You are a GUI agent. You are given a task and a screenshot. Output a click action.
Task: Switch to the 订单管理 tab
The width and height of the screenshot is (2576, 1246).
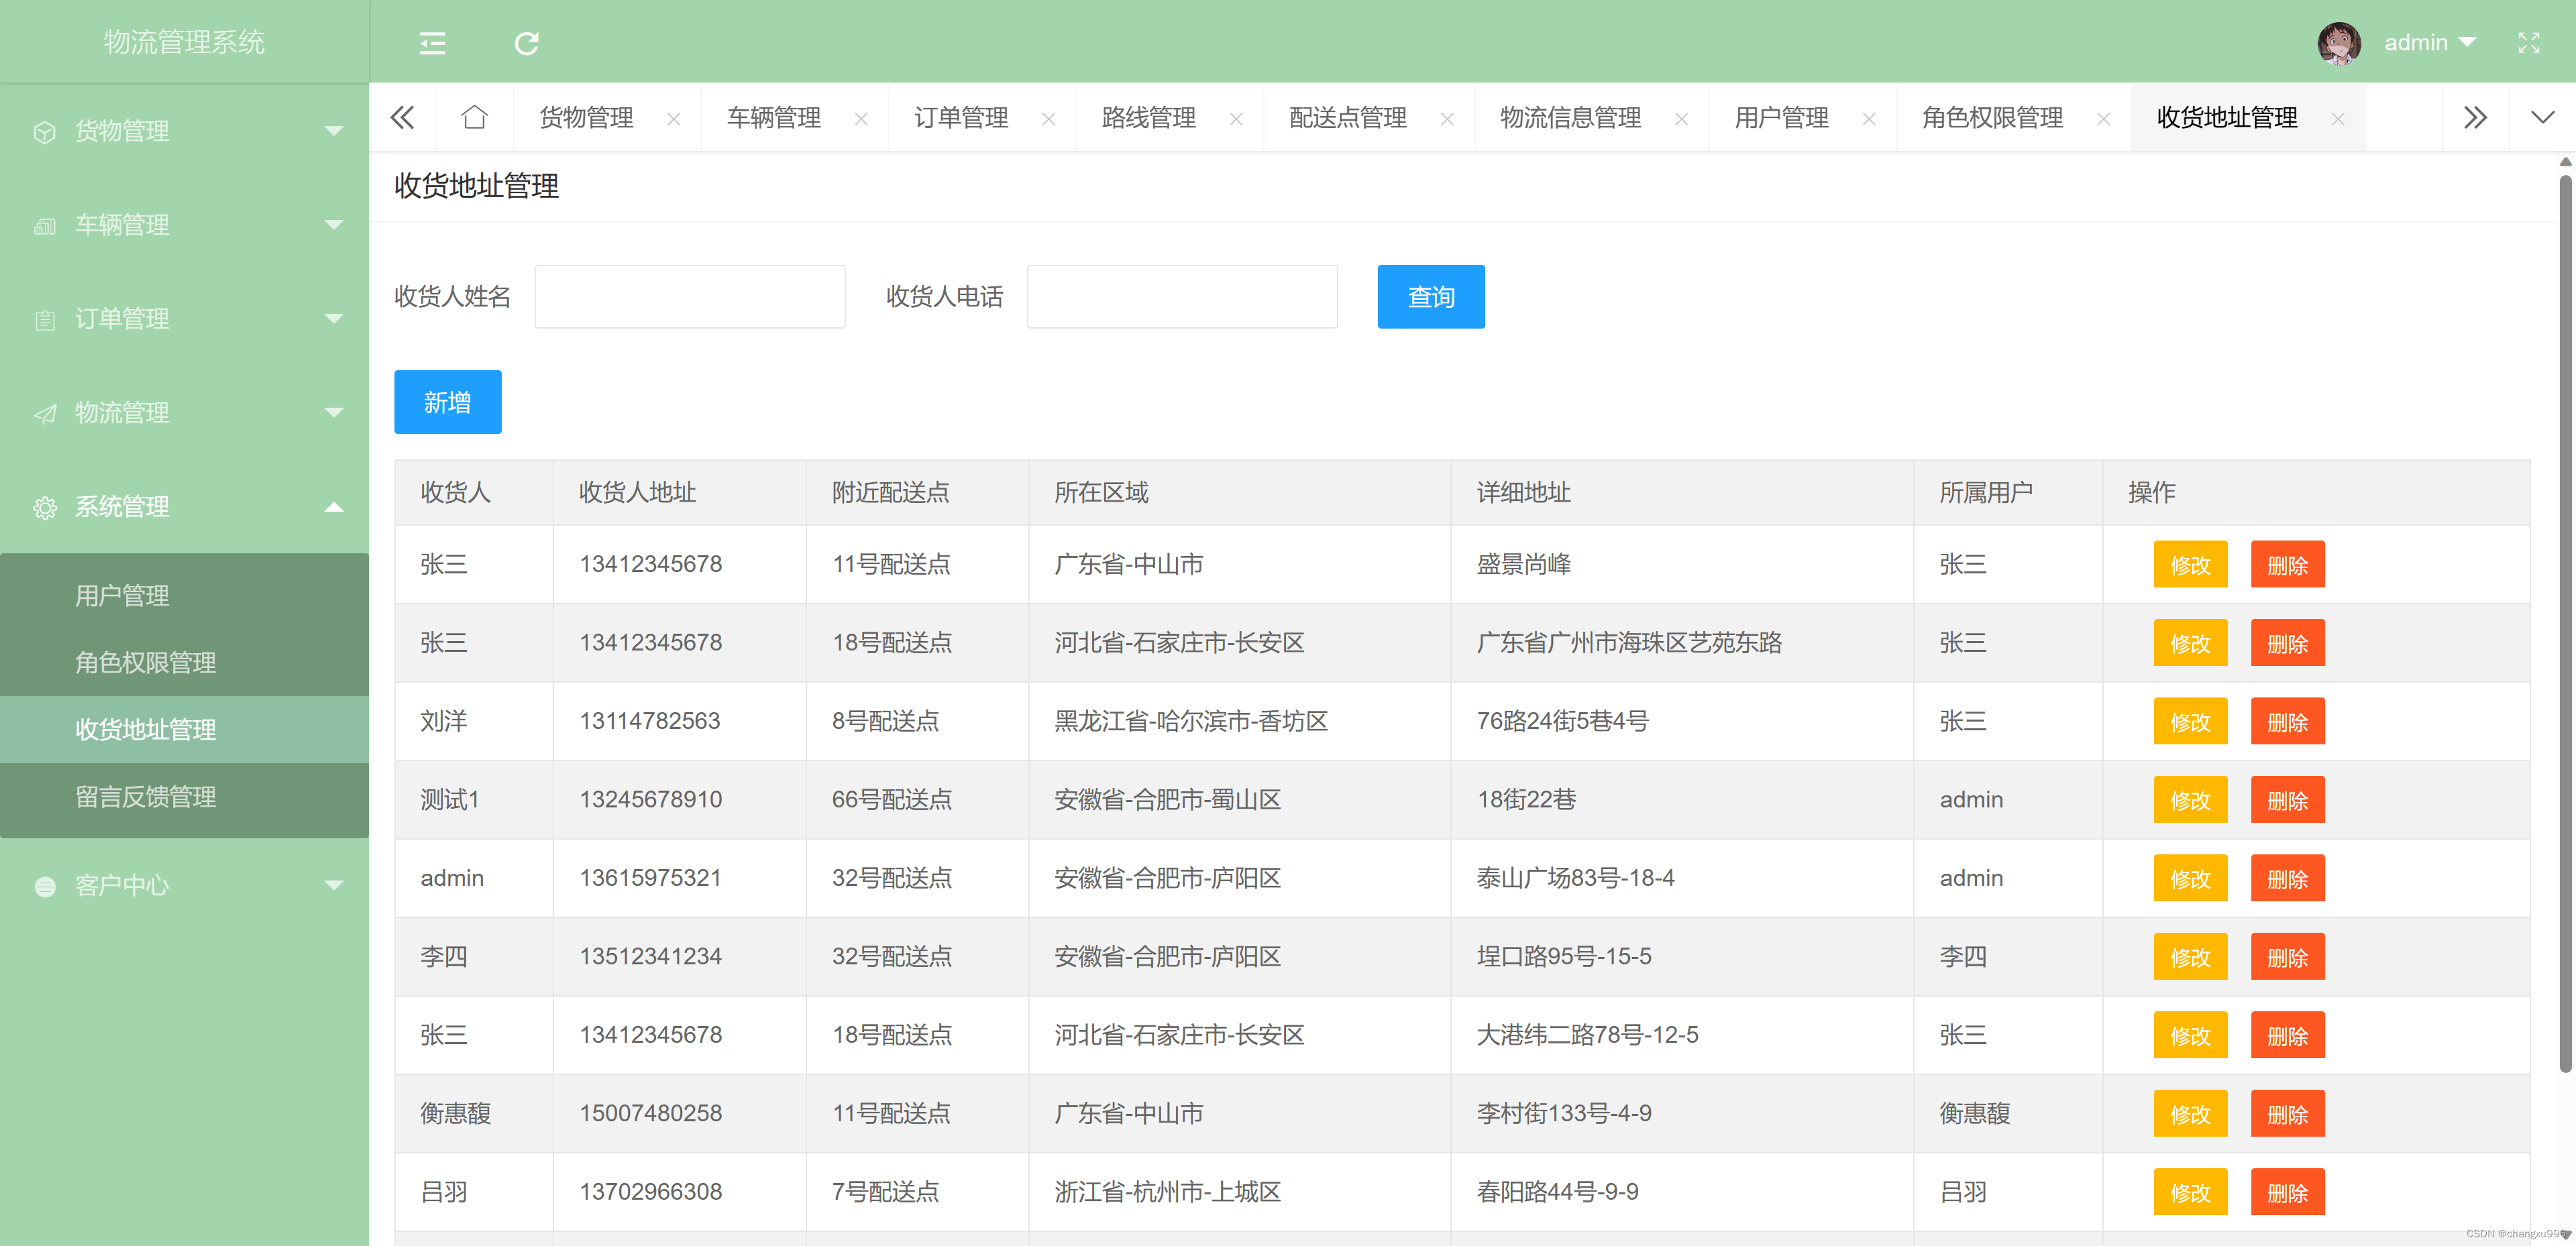click(x=960, y=118)
